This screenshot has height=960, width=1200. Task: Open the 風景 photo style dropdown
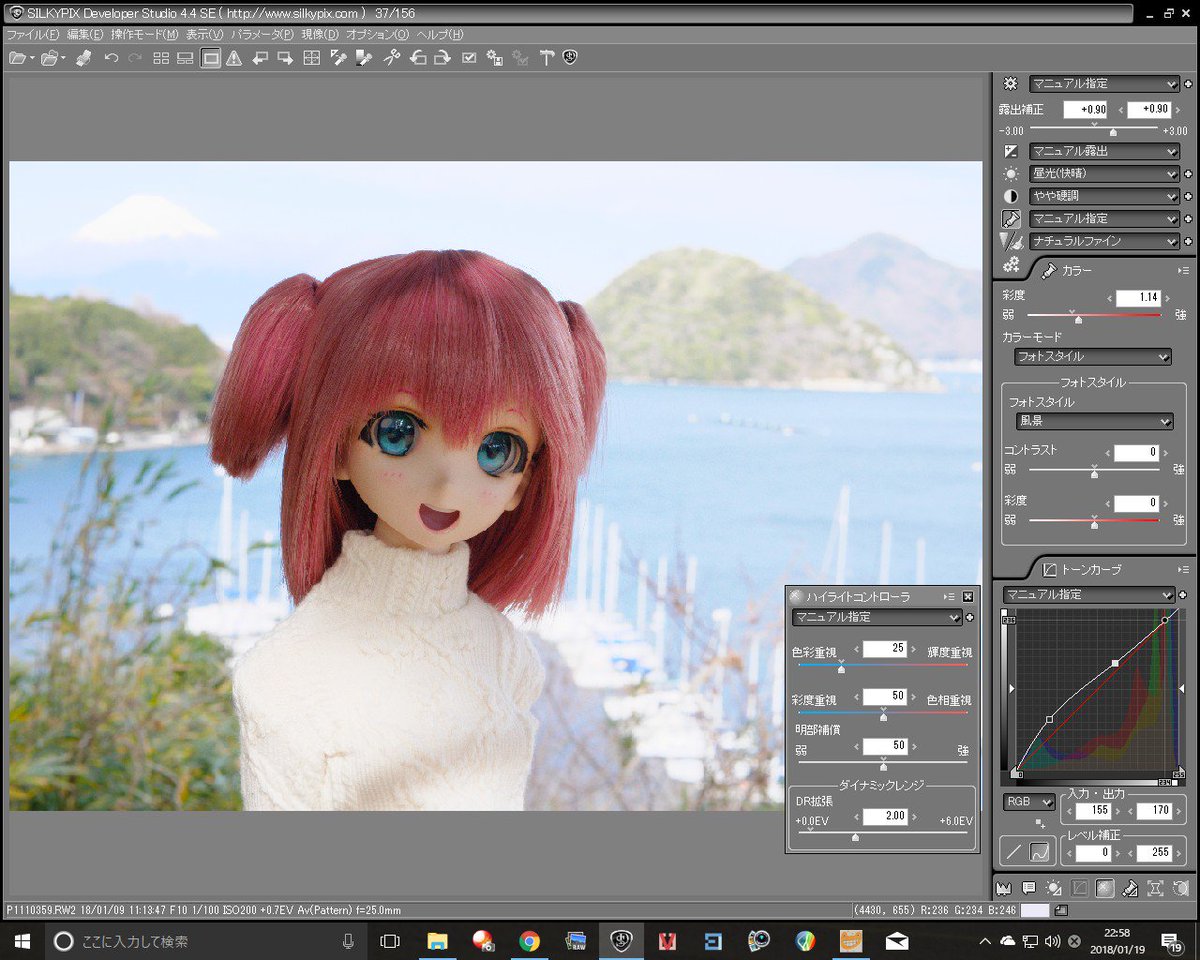[x=1094, y=422]
